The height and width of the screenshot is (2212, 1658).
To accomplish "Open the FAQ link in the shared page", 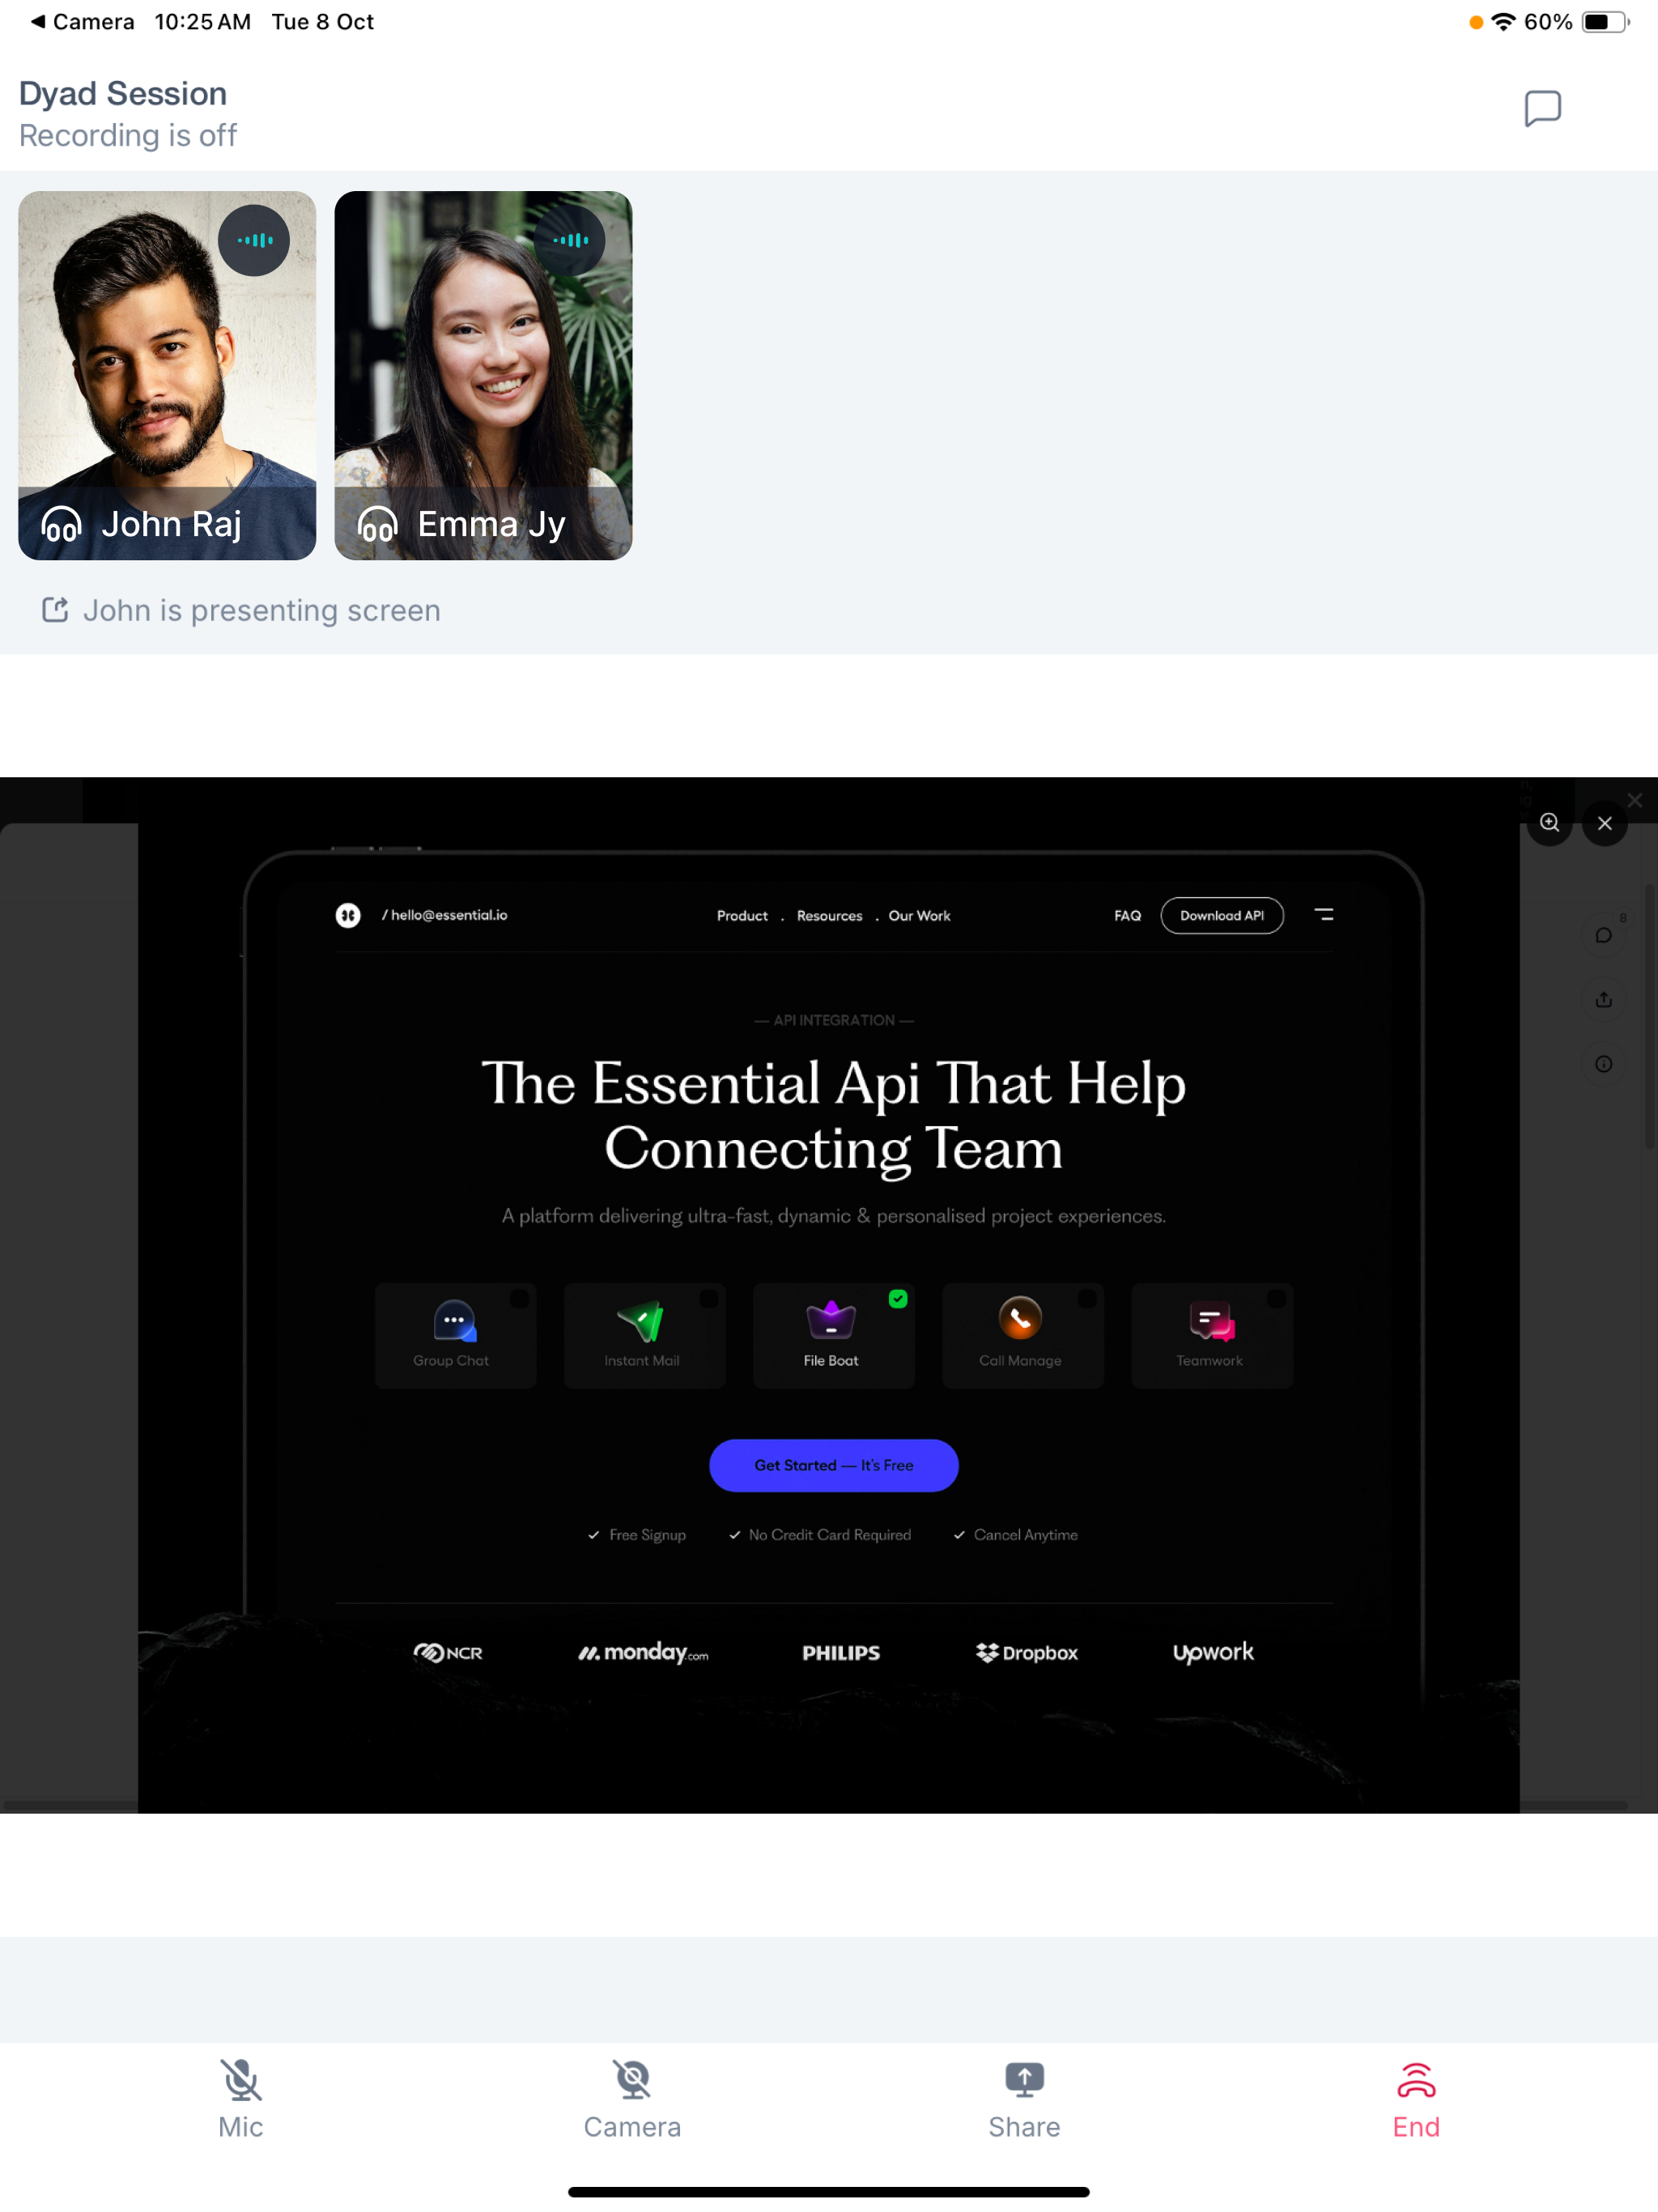I will click(1127, 916).
